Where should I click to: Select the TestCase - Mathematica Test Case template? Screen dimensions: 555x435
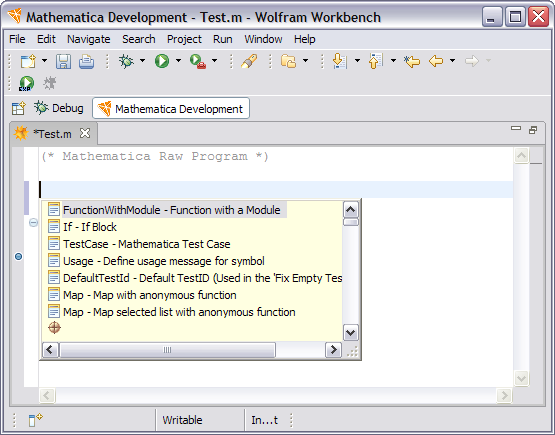(x=147, y=244)
